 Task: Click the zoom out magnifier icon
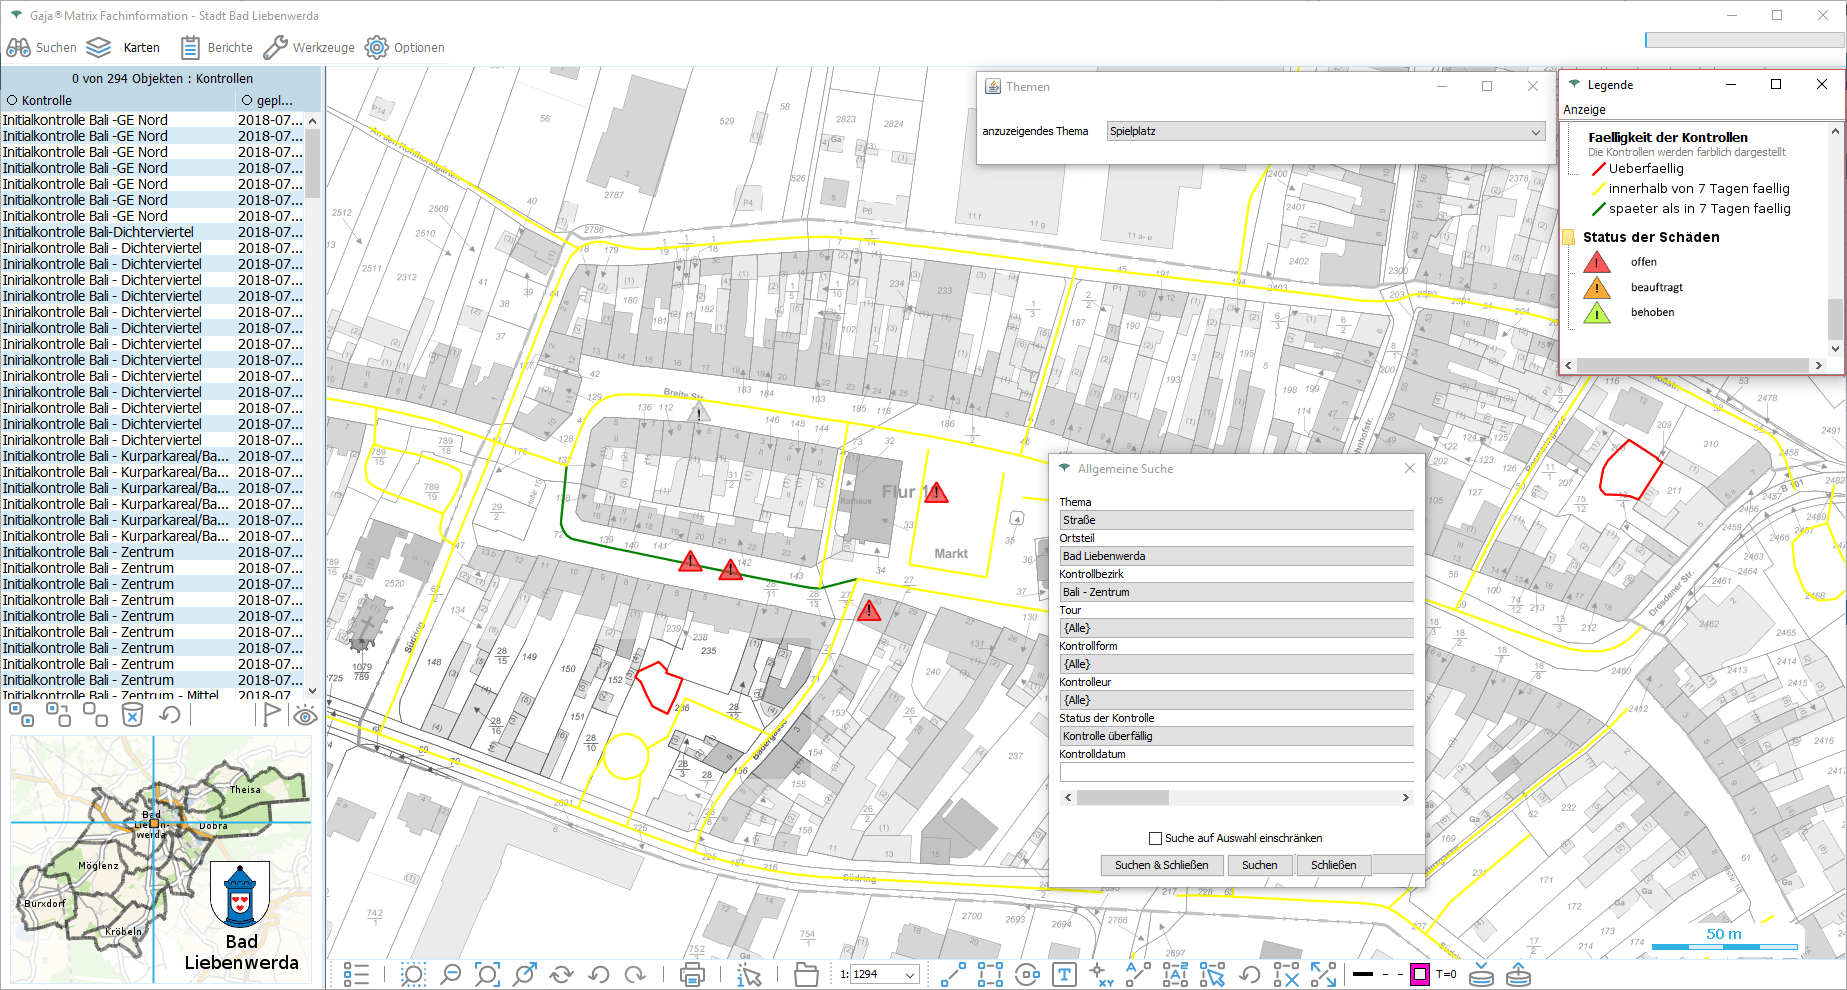pos(451,974)
